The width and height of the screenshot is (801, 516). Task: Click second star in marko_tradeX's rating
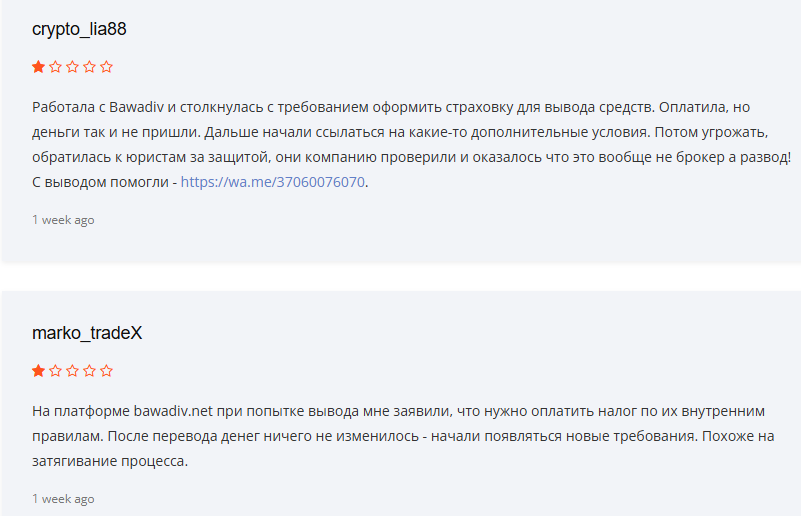pyautogui.click(x=55, y=371)
